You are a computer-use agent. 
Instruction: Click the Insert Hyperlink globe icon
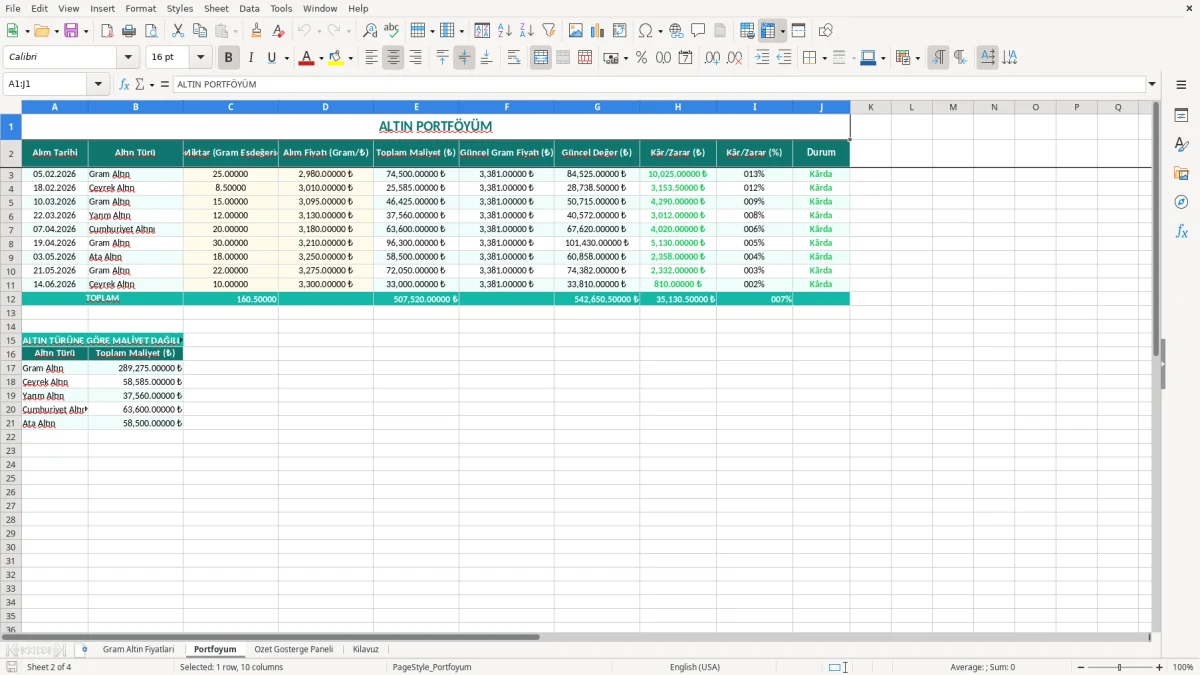pyautogui.click(x=676, y=31)
